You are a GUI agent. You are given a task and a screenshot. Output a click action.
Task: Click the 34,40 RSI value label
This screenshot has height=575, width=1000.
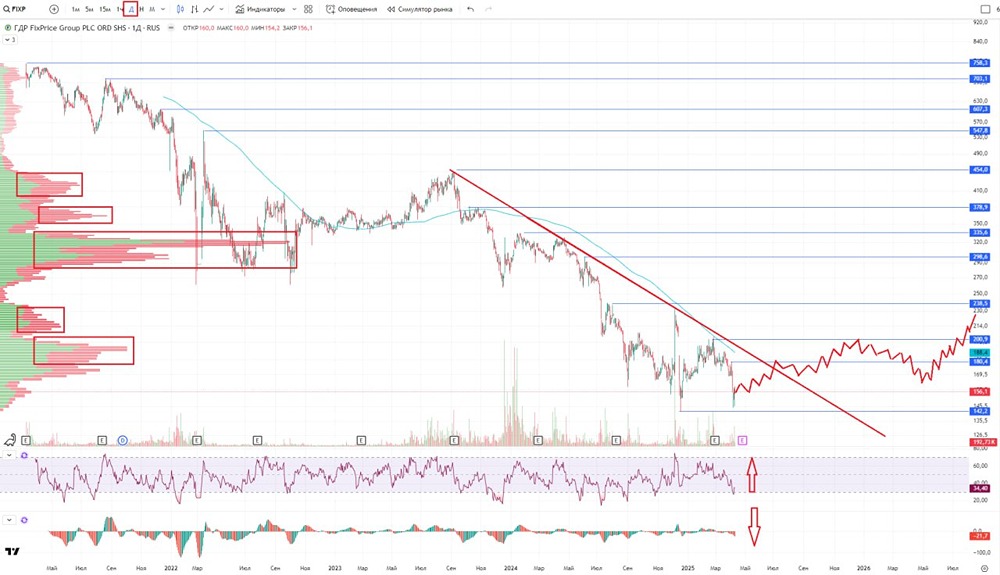pyautogui.click(x=980, y=488)
